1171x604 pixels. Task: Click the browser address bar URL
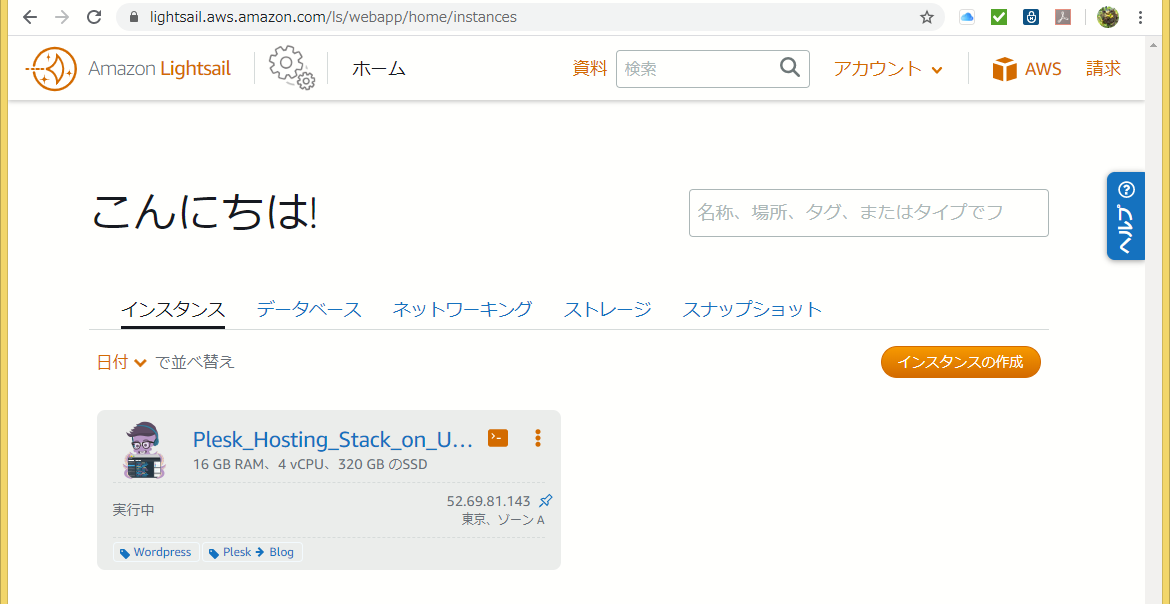[333, 17]
